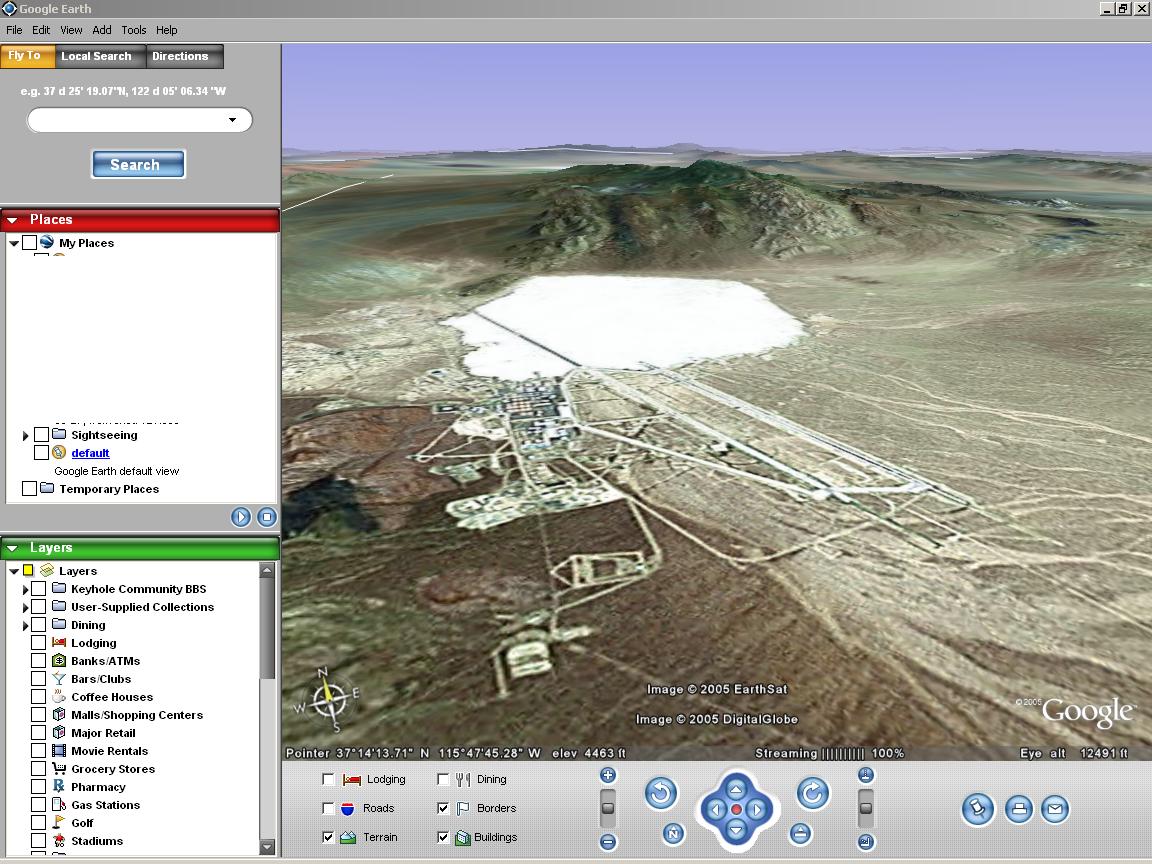Open the Add menu
The image size is (1152, 864).
click(102, 30)
